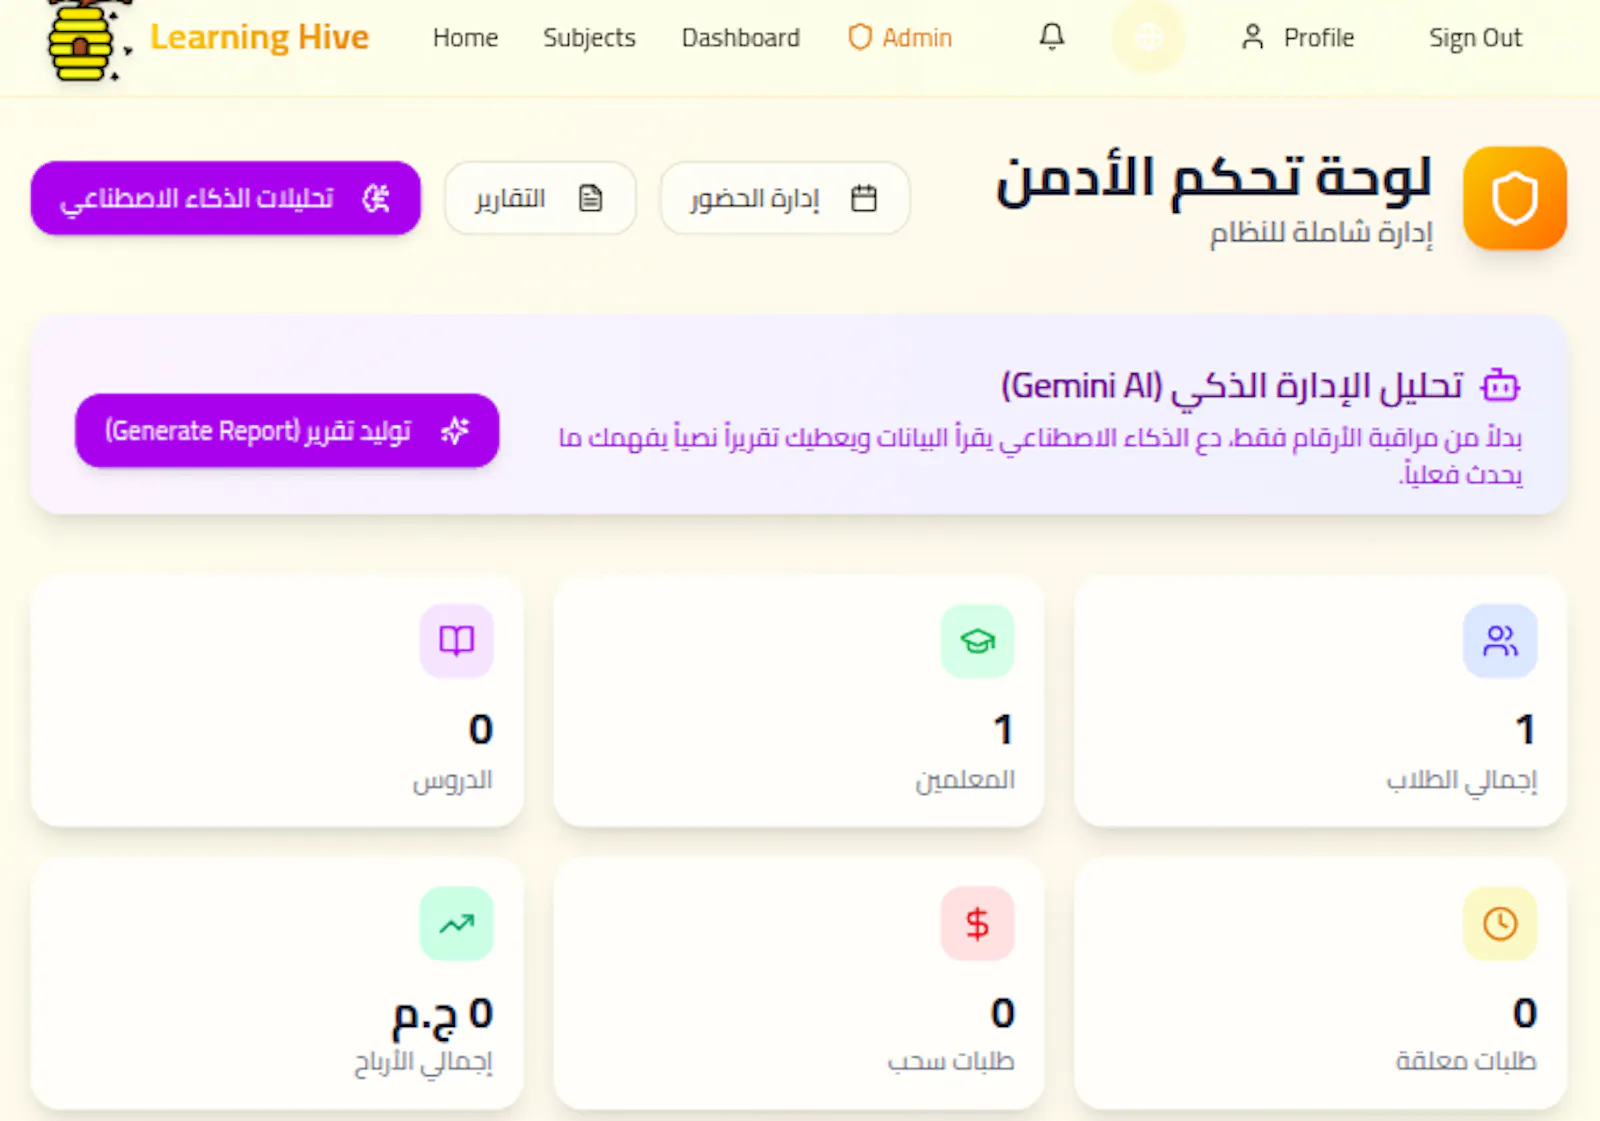Click the purple book icon on lessons card

(x=457, y=640)
